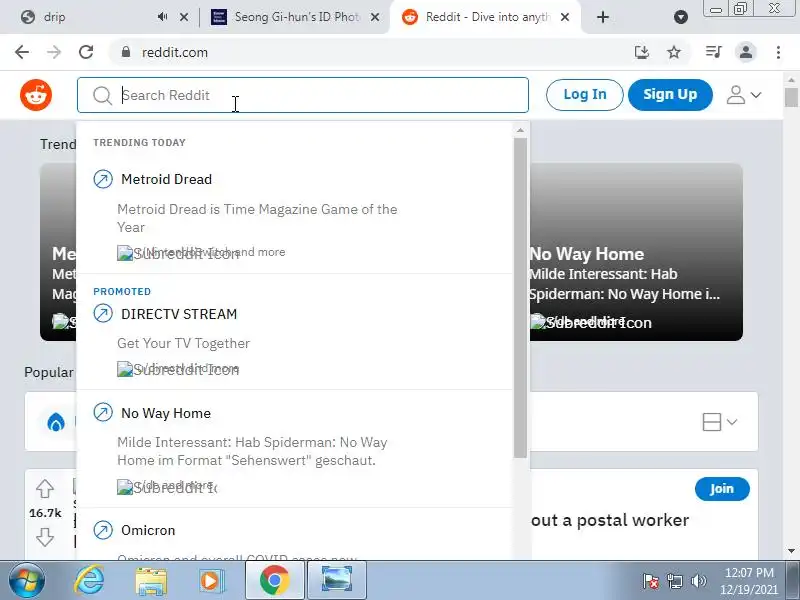
Task: Switch to Seong Gi-hun's ID Photo tab
Action: [296, 17]
